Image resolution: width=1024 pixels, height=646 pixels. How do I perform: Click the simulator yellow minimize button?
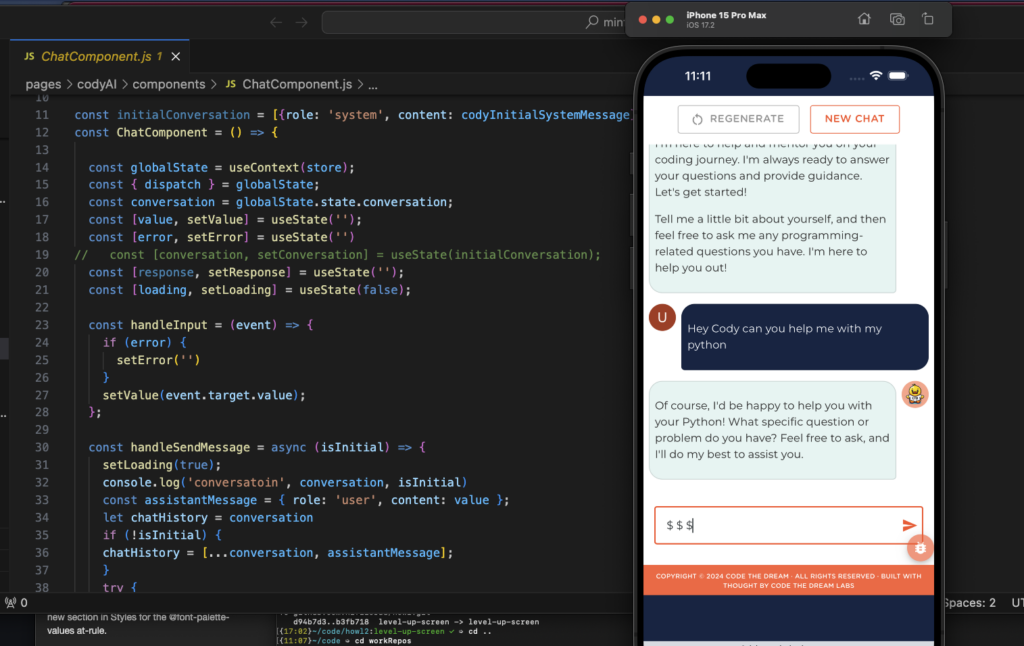coord(656,20)
